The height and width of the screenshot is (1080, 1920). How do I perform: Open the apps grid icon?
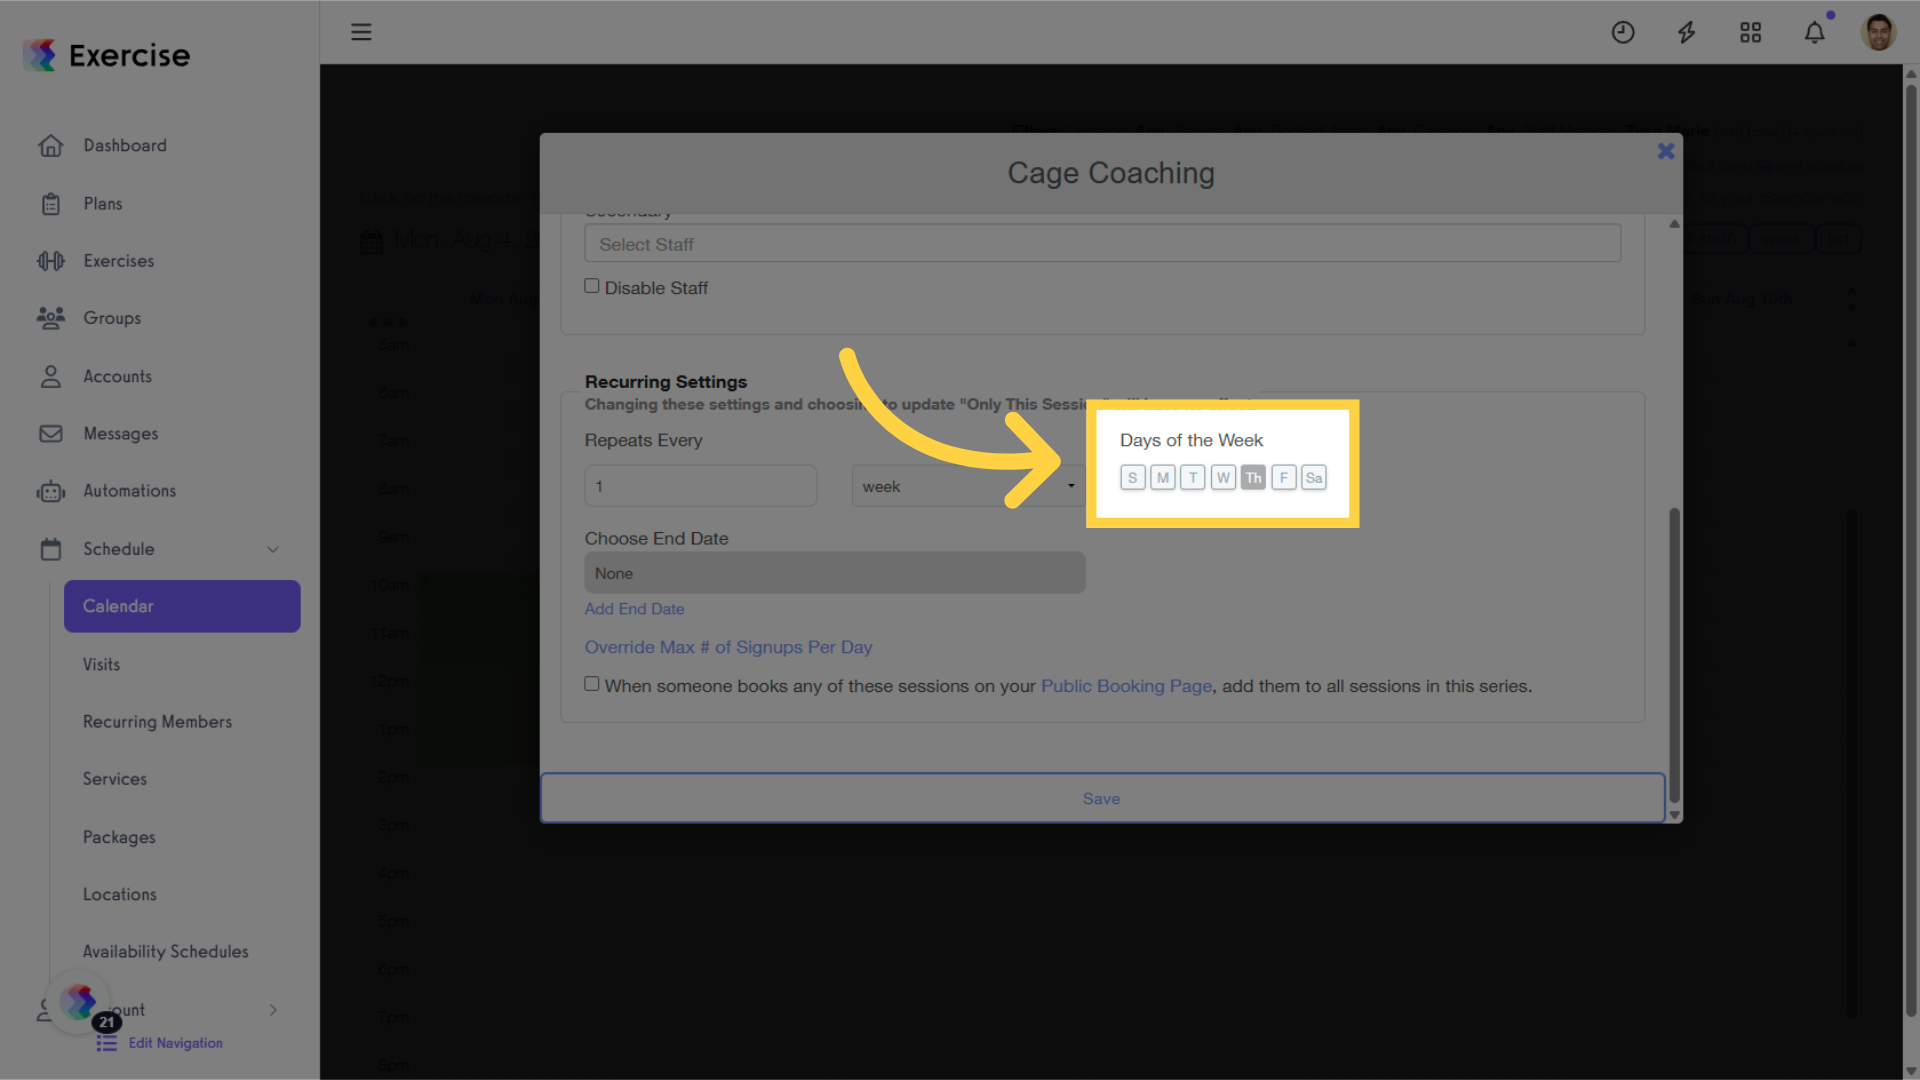point(1750,32)
